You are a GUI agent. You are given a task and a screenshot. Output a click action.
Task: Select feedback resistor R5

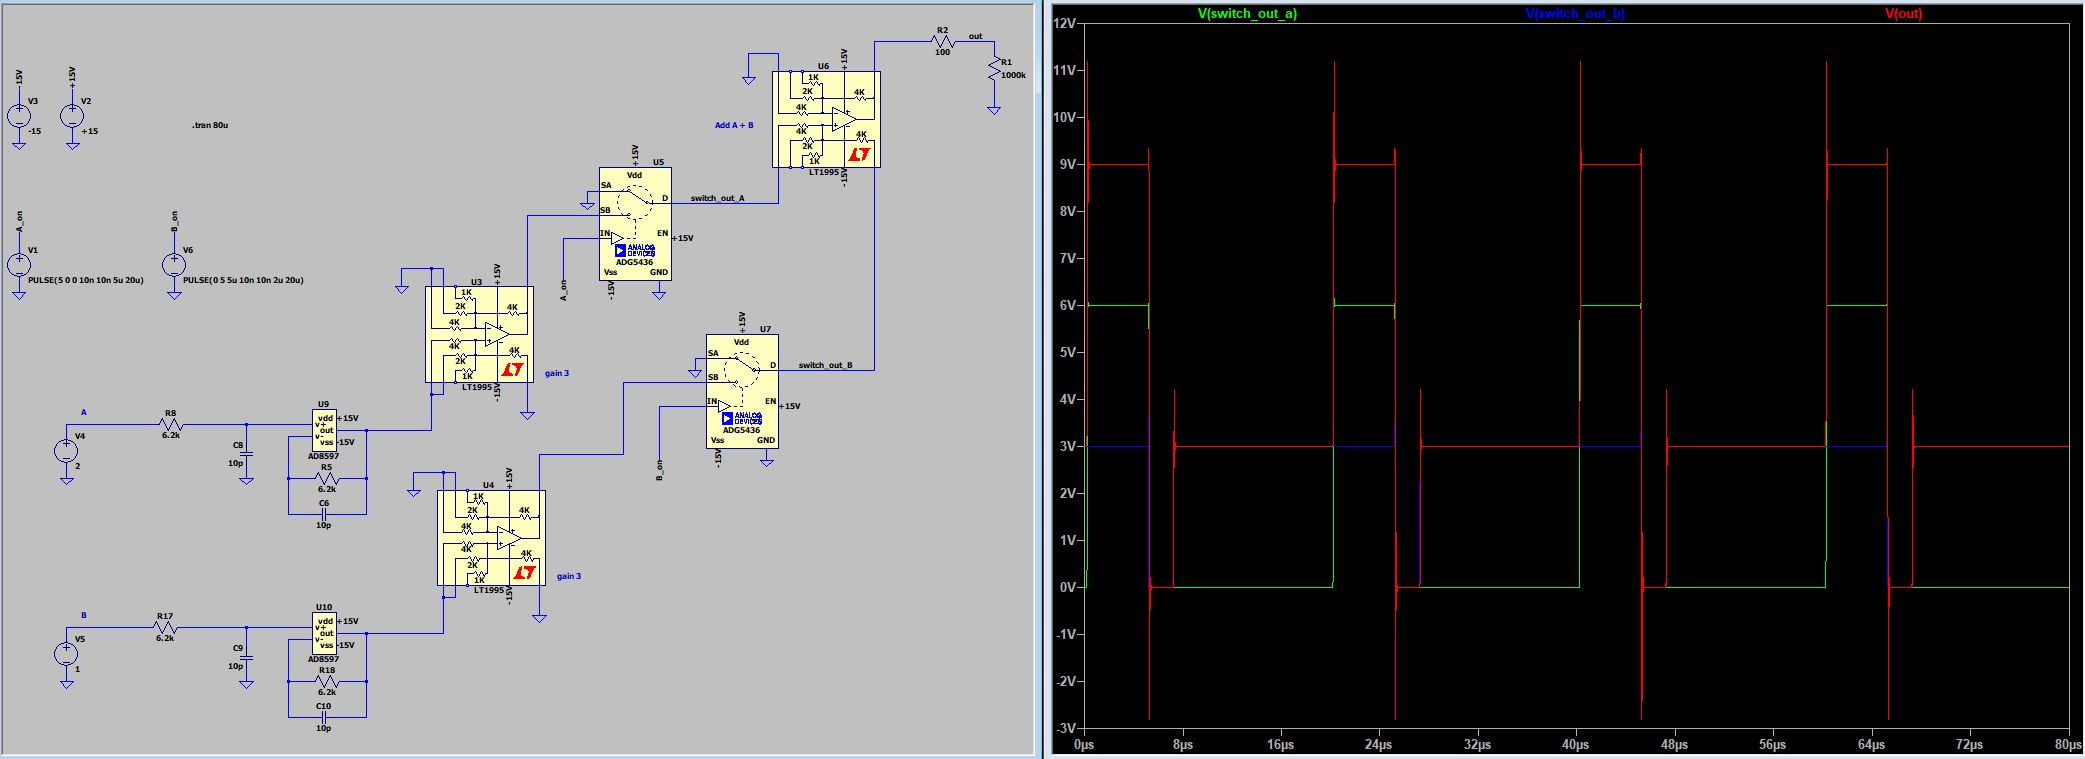(x=327, y=478)
